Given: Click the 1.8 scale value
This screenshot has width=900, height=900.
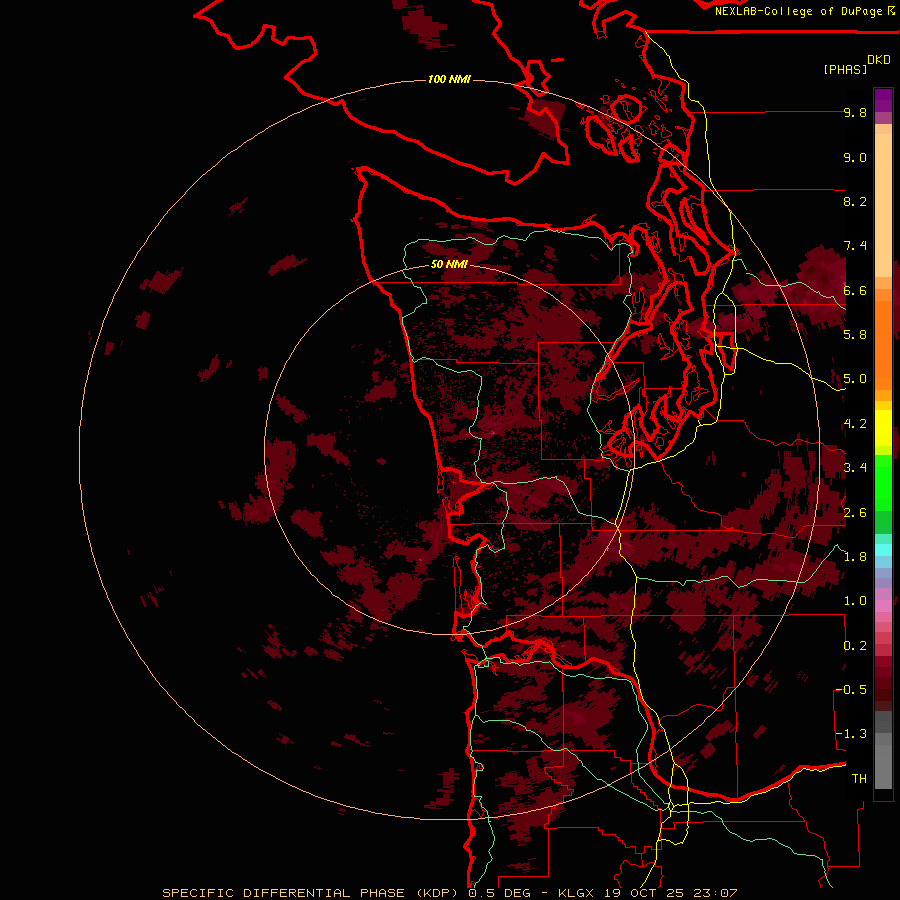Looking at the screenshot, I should [855, 557].
